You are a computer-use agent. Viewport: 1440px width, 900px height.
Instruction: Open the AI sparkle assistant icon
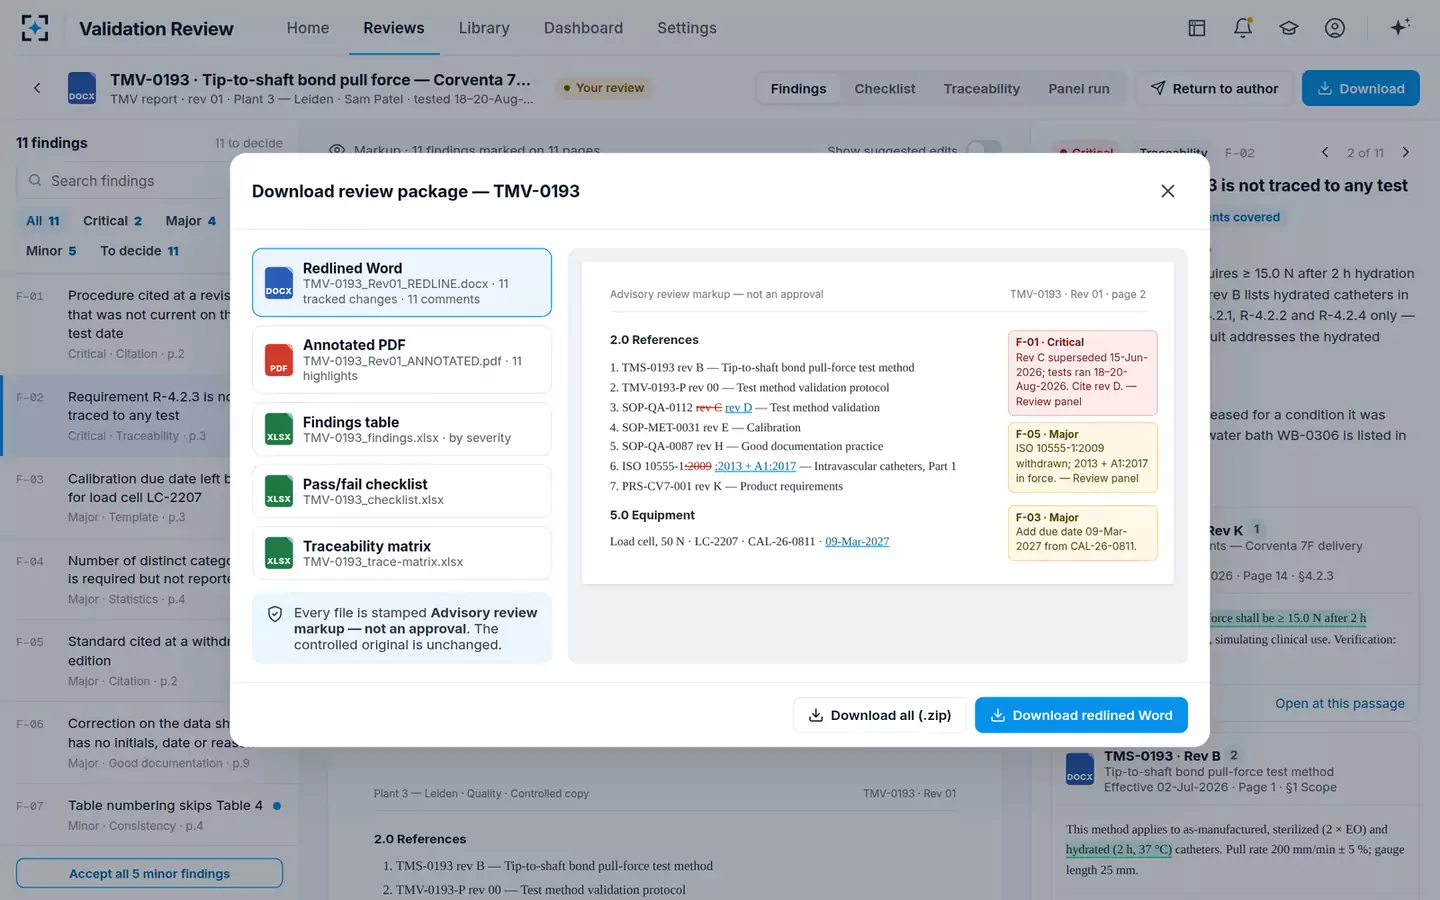click(x=1400, y=27)
